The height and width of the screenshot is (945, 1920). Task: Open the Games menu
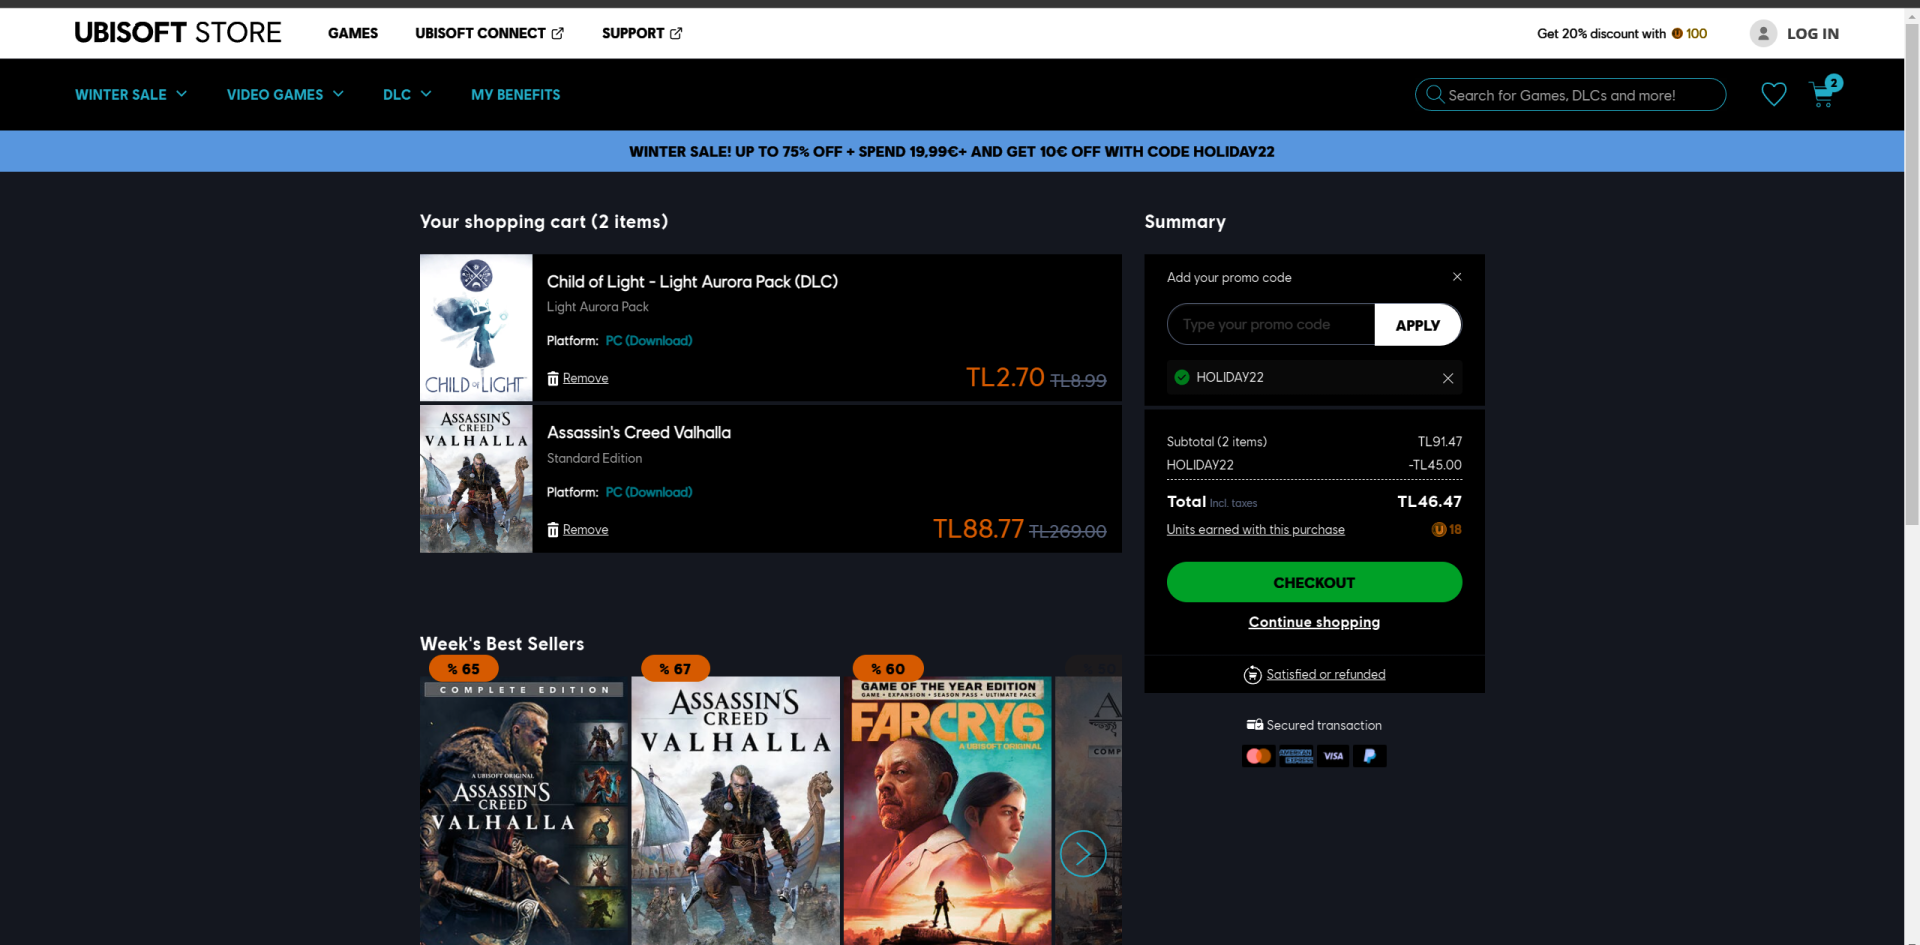(x=353, y=33)
